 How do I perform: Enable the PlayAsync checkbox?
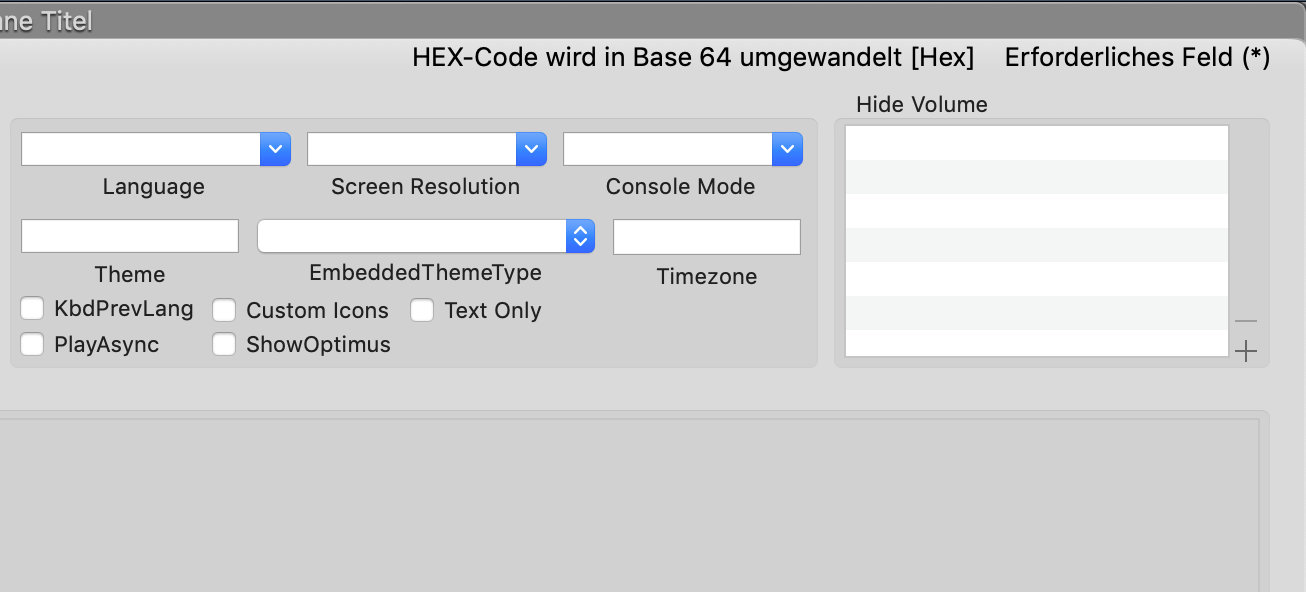pos(33,344)
